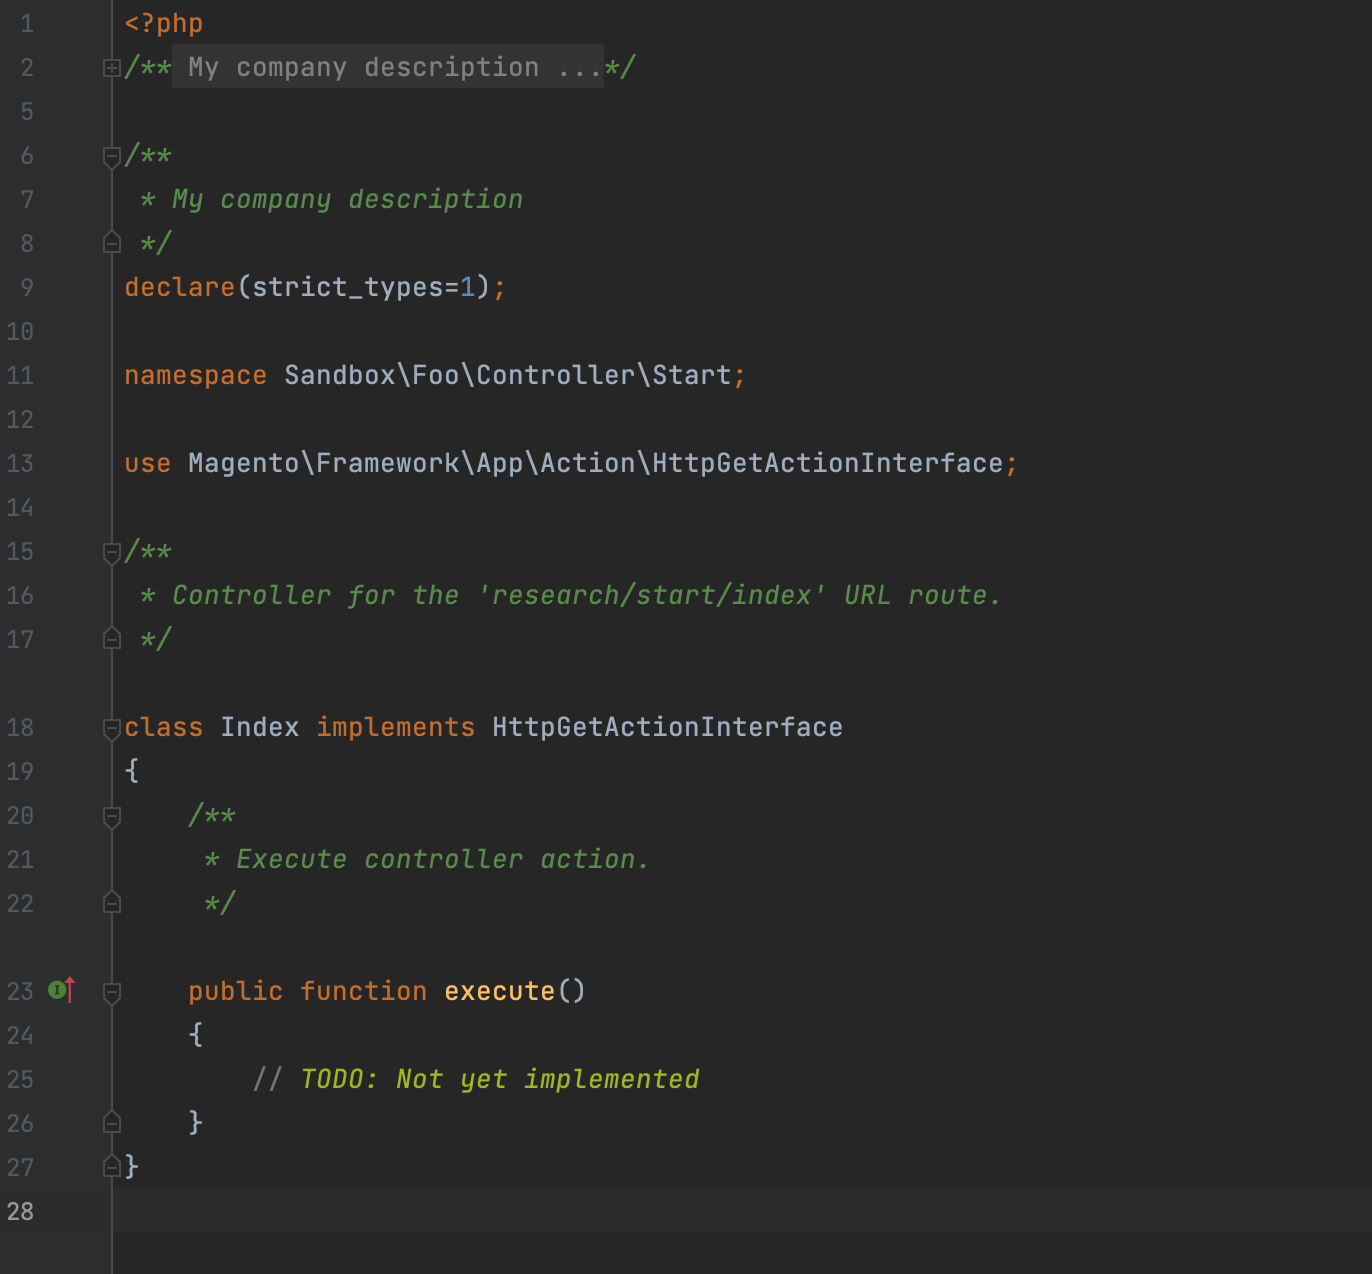1372x1274 pixels.
Task: Collapse the doc comment starting on line 15
Action: pos(112,552)
